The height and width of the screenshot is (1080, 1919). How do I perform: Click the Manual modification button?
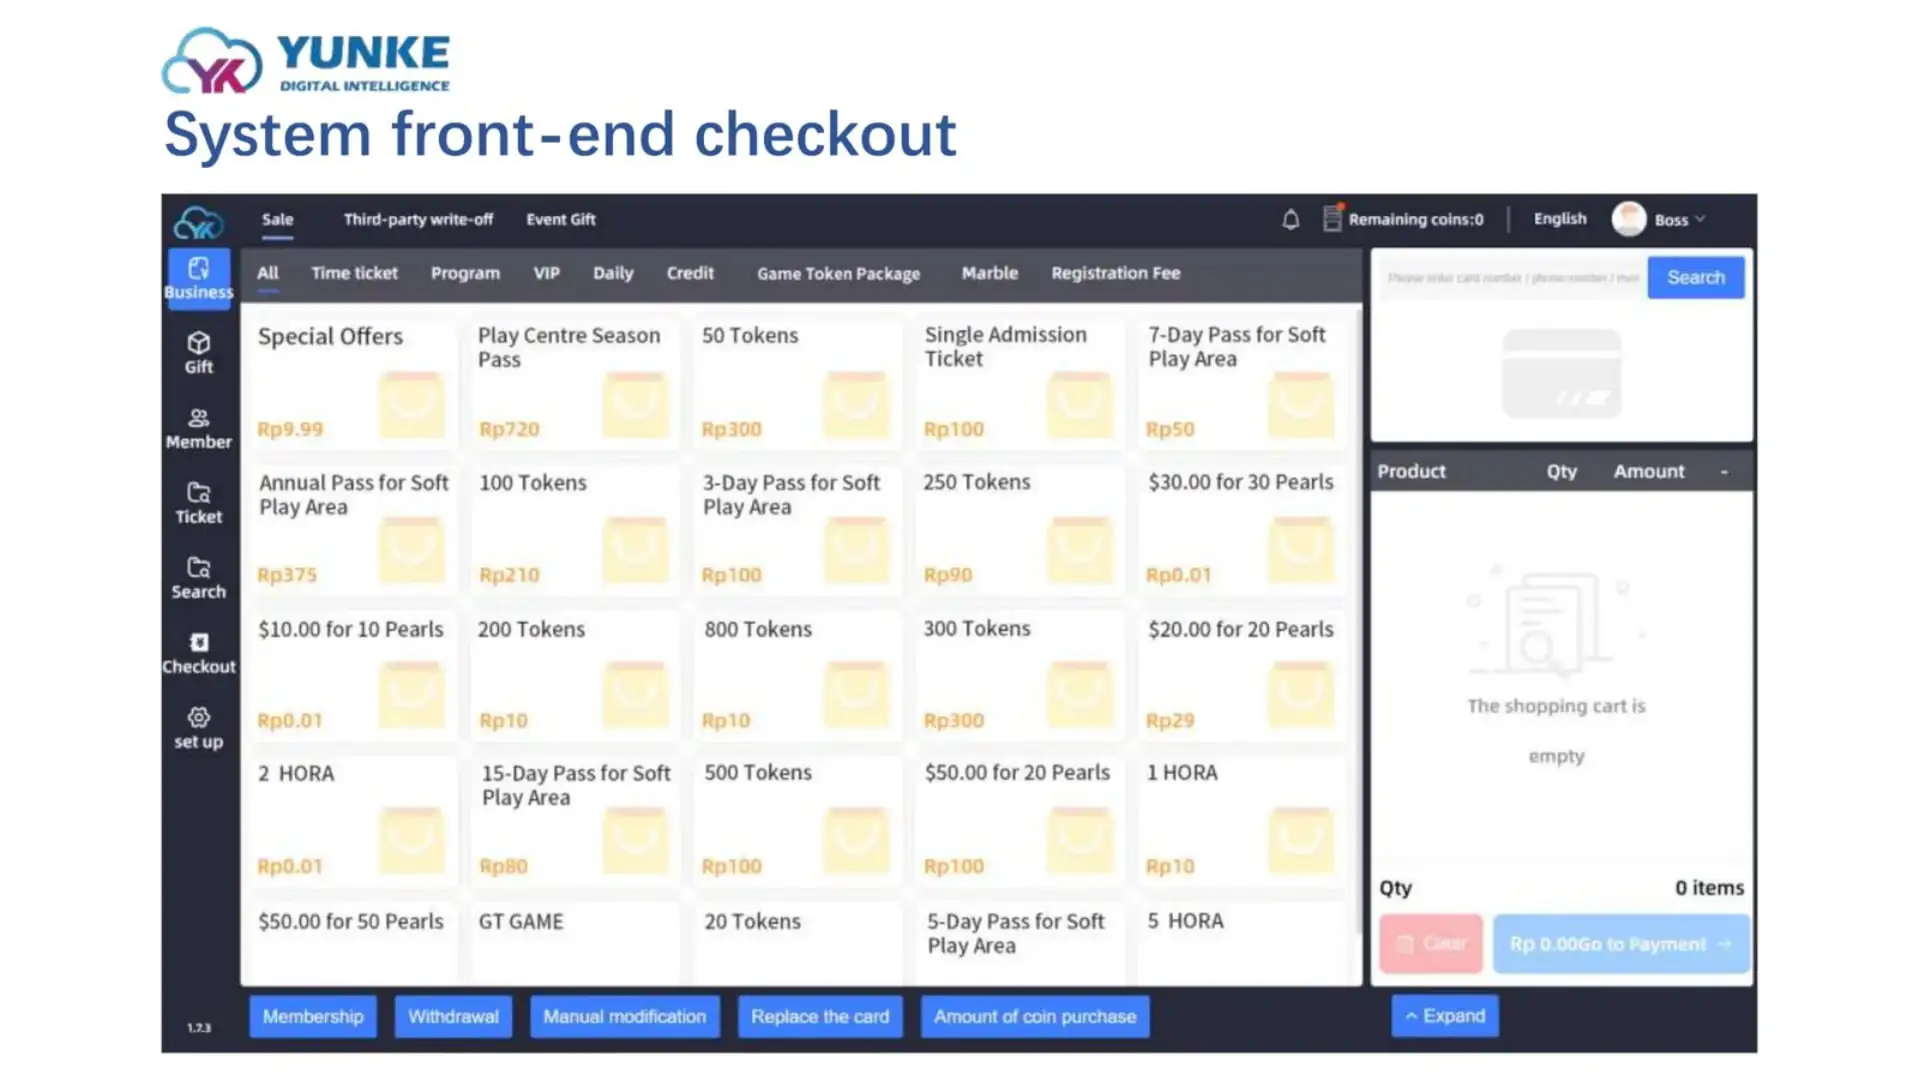pos(624,1016)
